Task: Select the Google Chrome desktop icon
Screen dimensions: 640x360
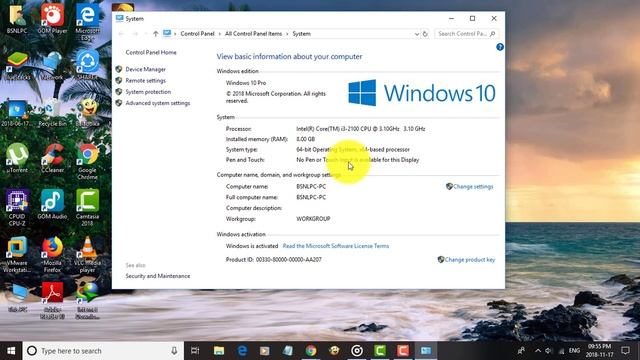Action: (87, 162)
